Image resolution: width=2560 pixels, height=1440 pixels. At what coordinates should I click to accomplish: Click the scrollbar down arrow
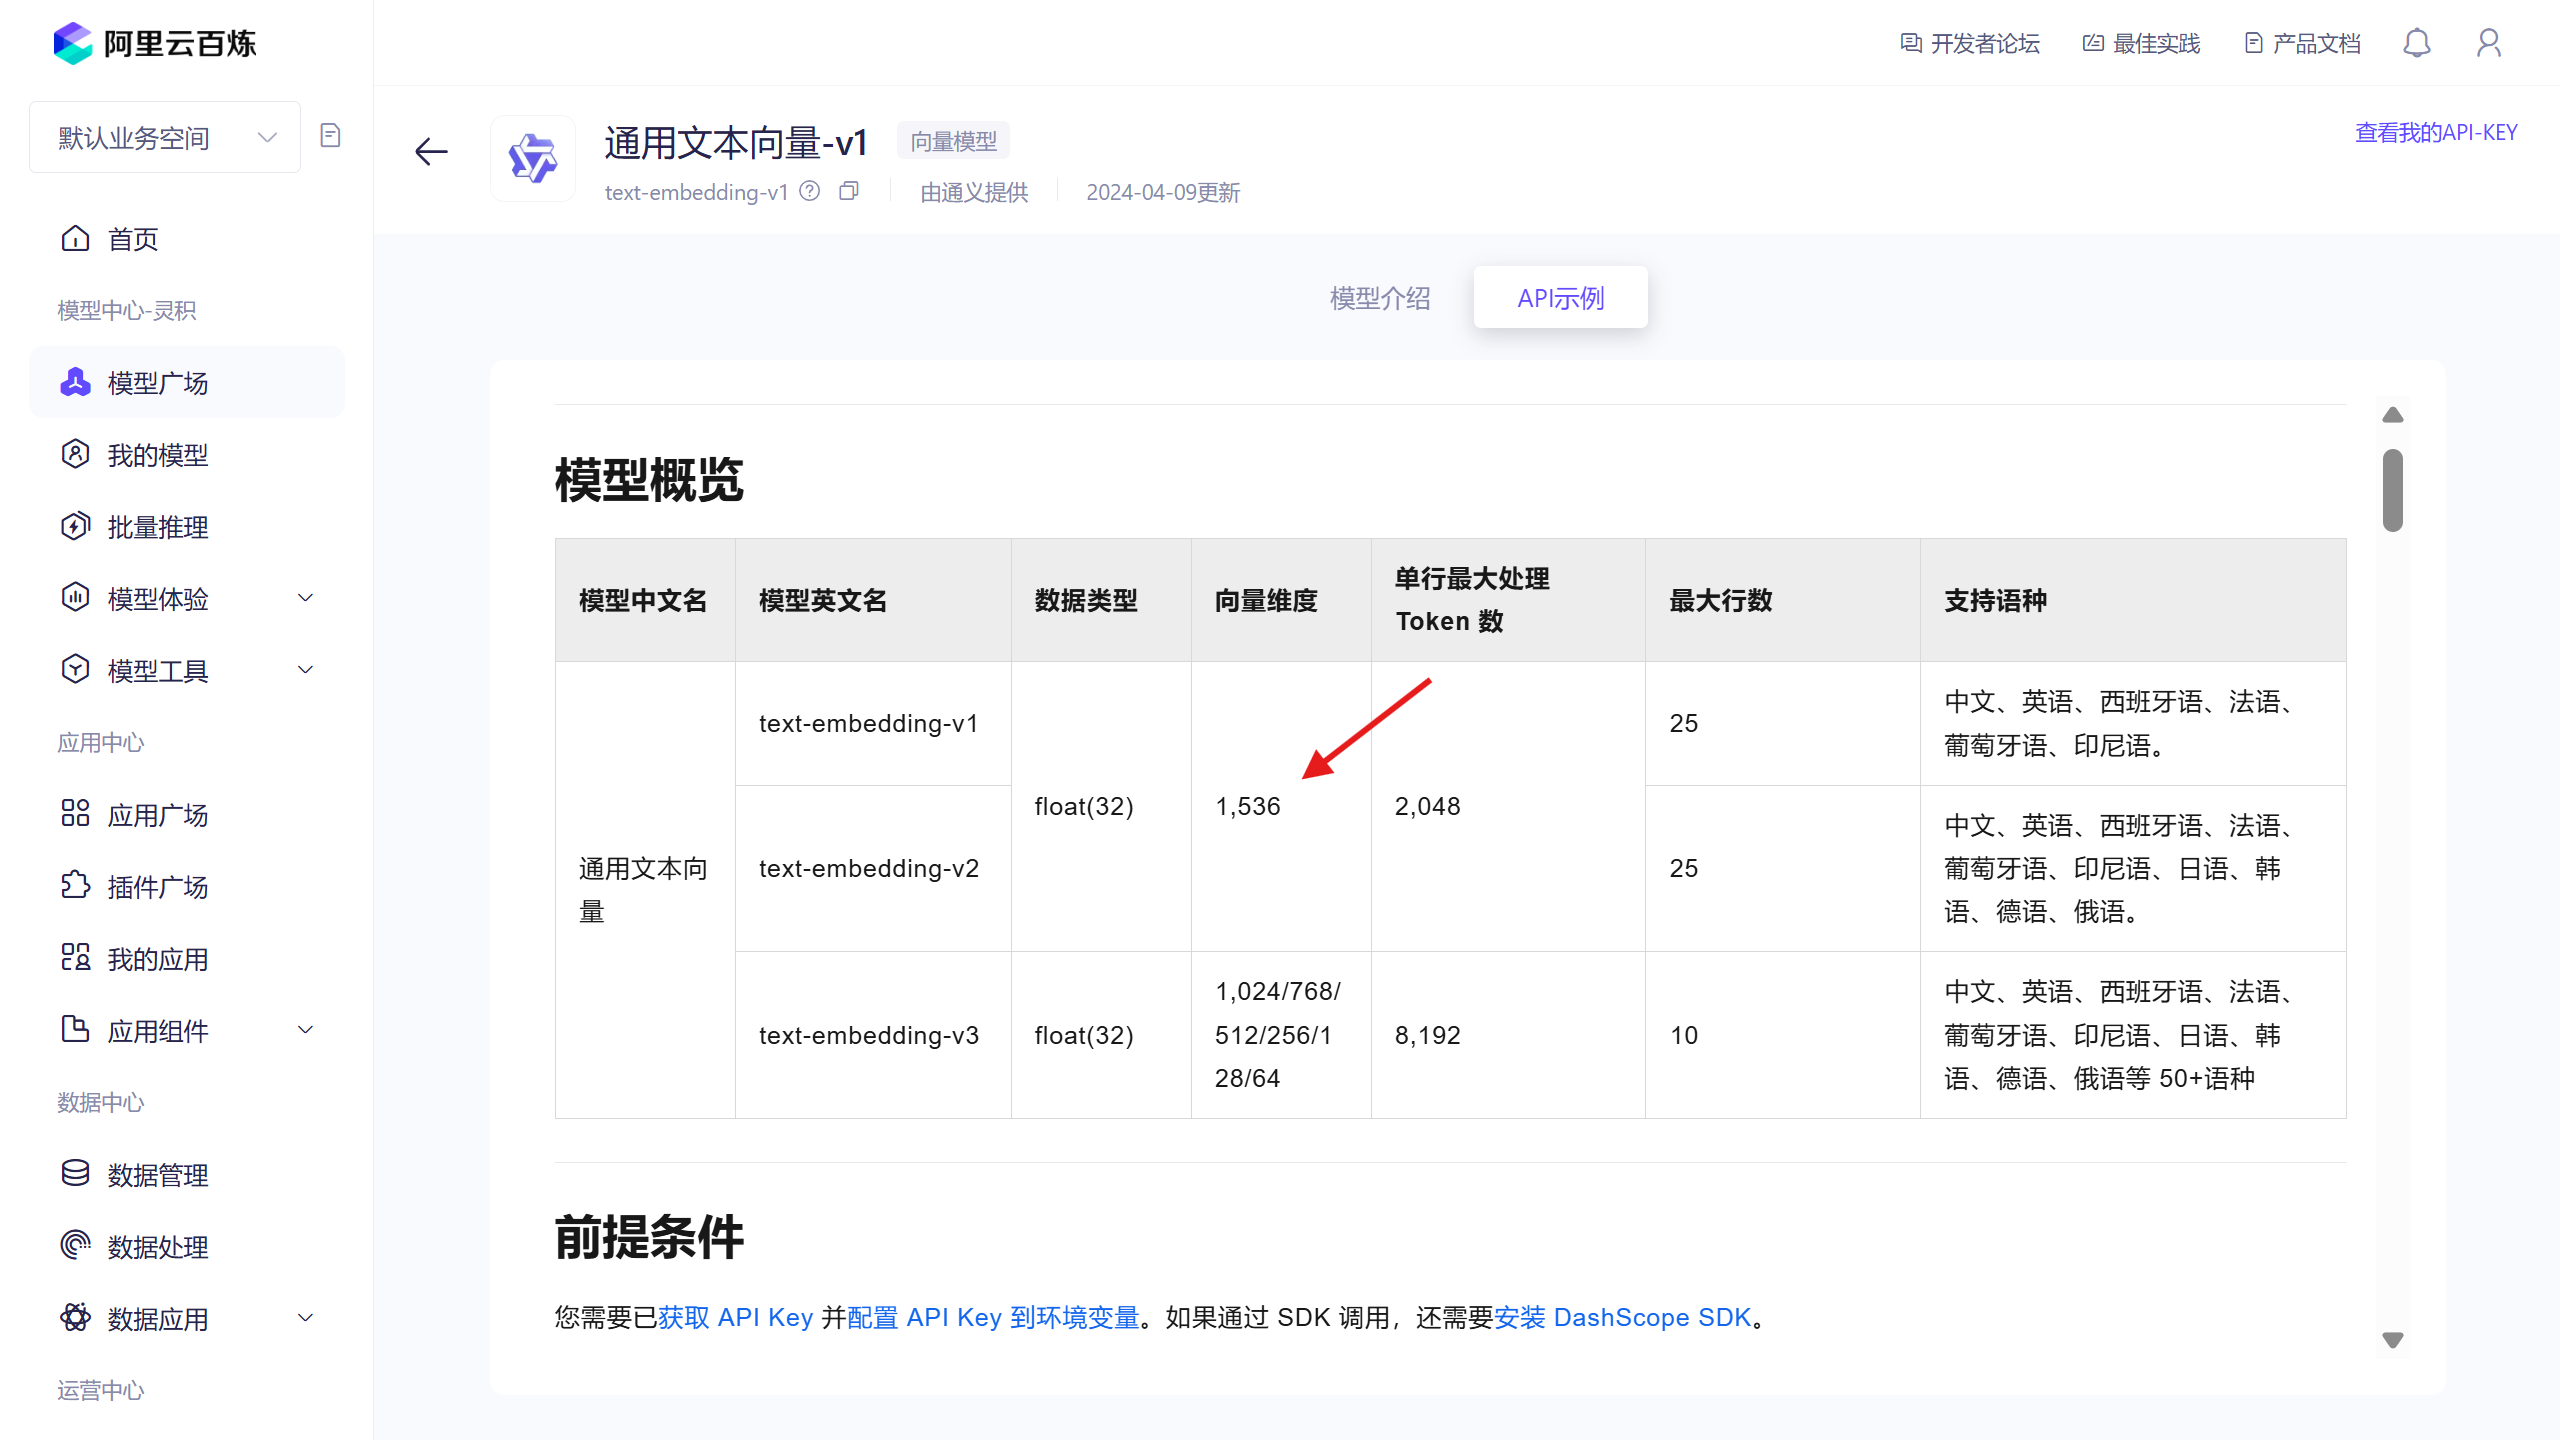pyautogui.click(x=2392, y=1340)
